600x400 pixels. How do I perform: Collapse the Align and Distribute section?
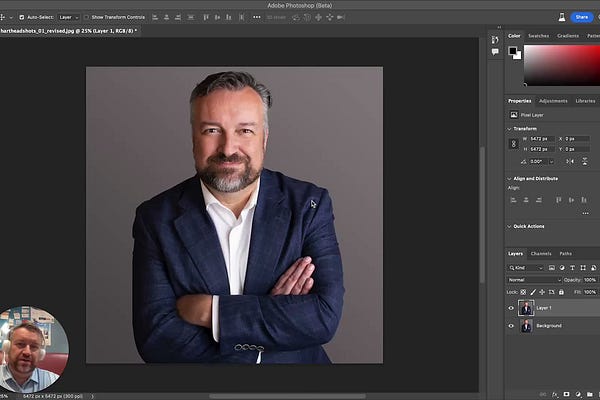(x=509, y=179)
